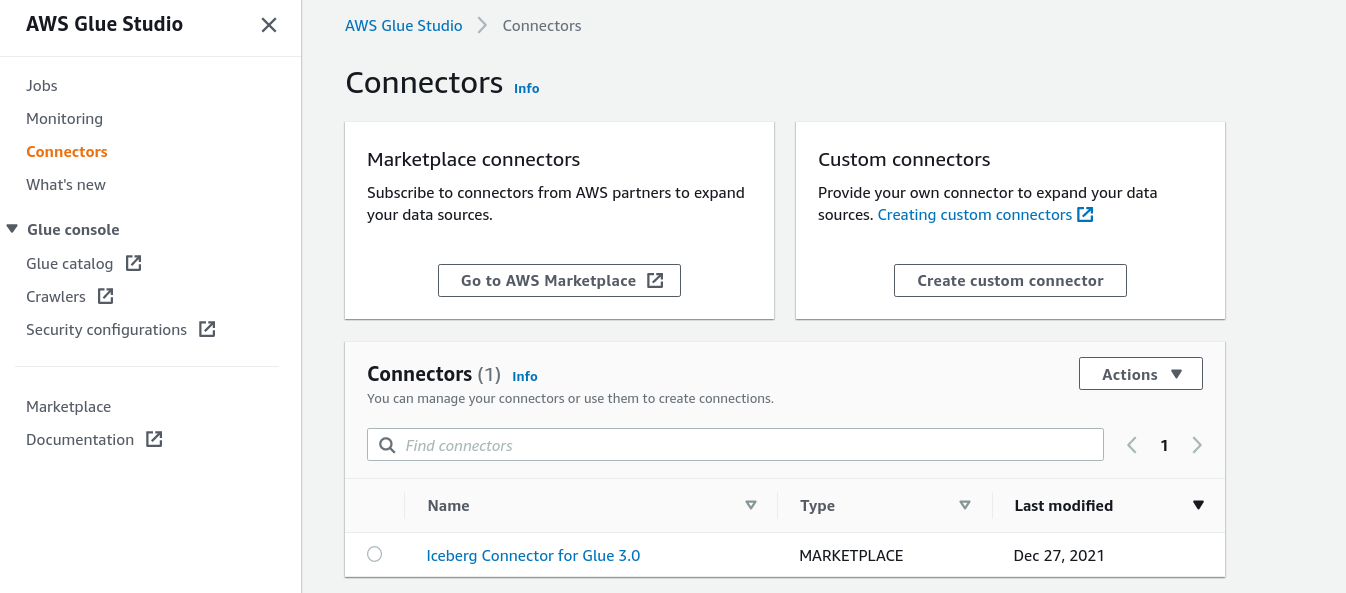This screenshot has height=593, width=1346.
Task: Collapse the Glue console section
Action: [x=12, y=229]
